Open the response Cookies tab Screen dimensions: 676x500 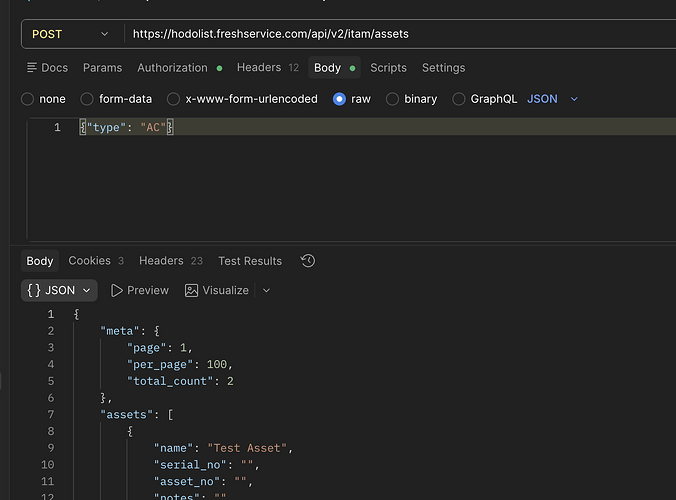click(x=96, y=261)
